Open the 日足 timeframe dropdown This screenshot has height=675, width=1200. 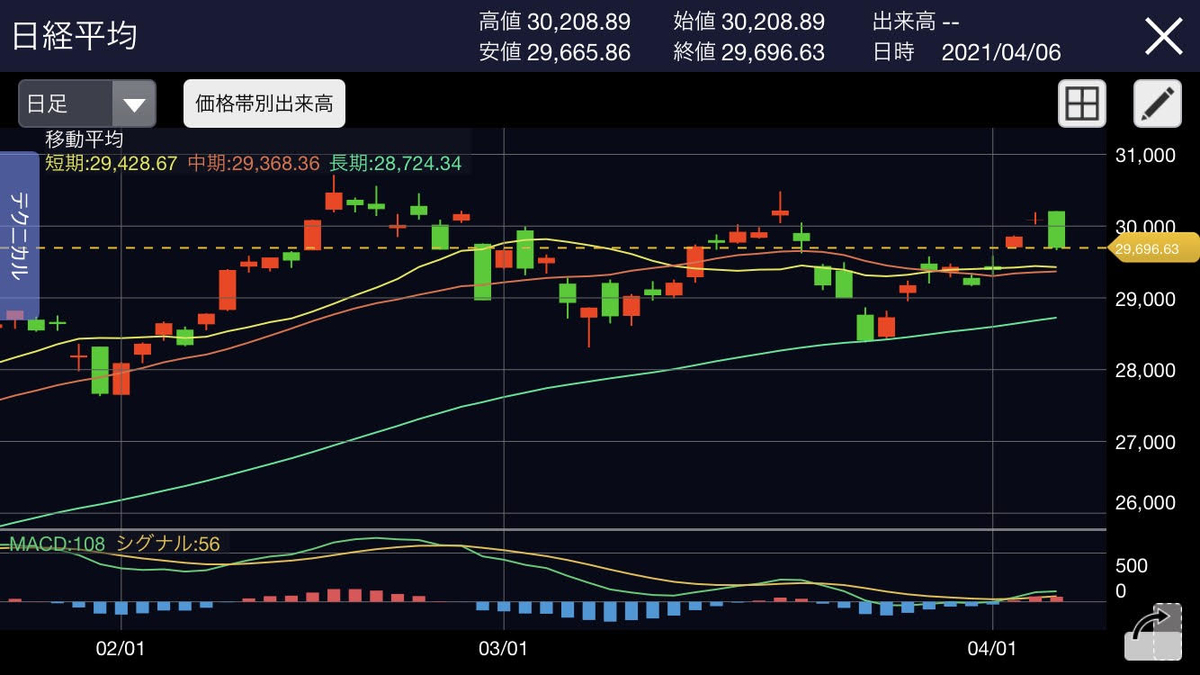[87, 104]
